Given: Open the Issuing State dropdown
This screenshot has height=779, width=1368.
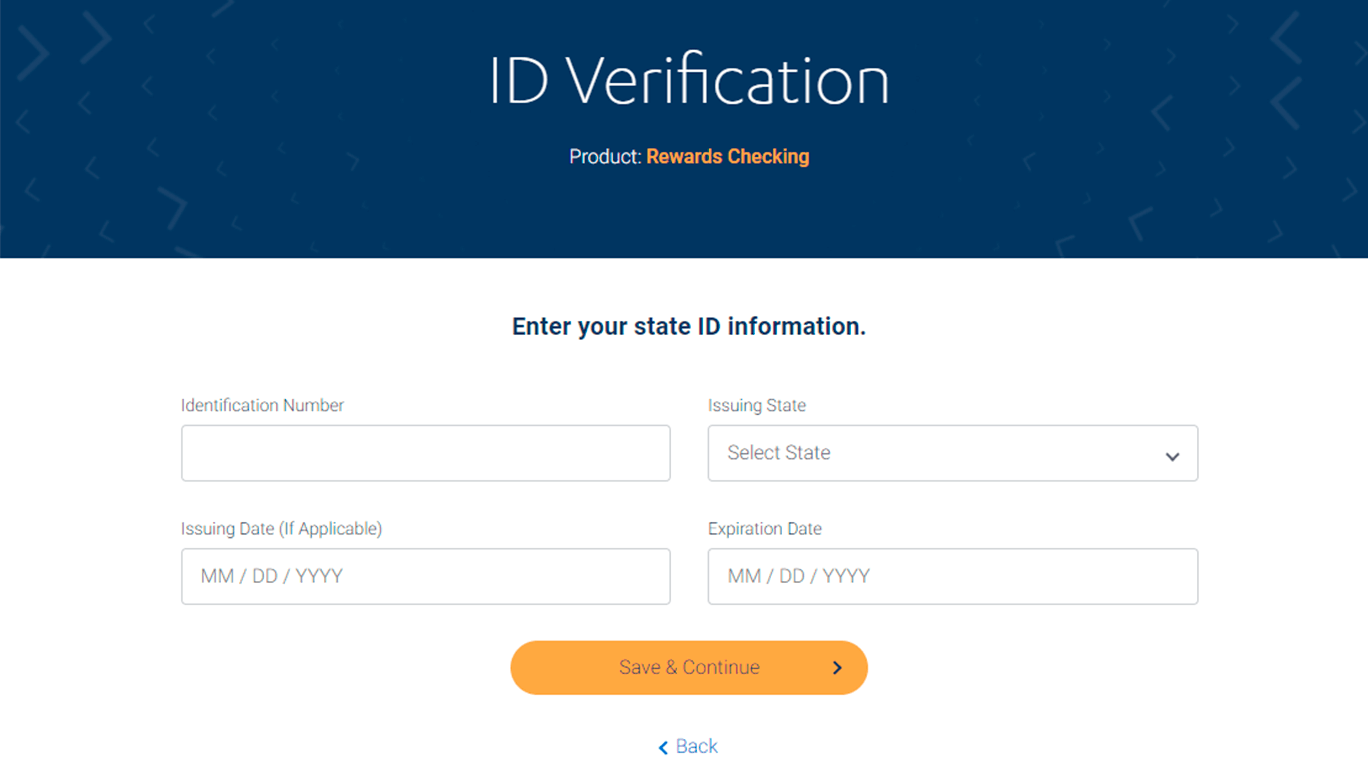Looking at the screenshot, I should [952, 453].
